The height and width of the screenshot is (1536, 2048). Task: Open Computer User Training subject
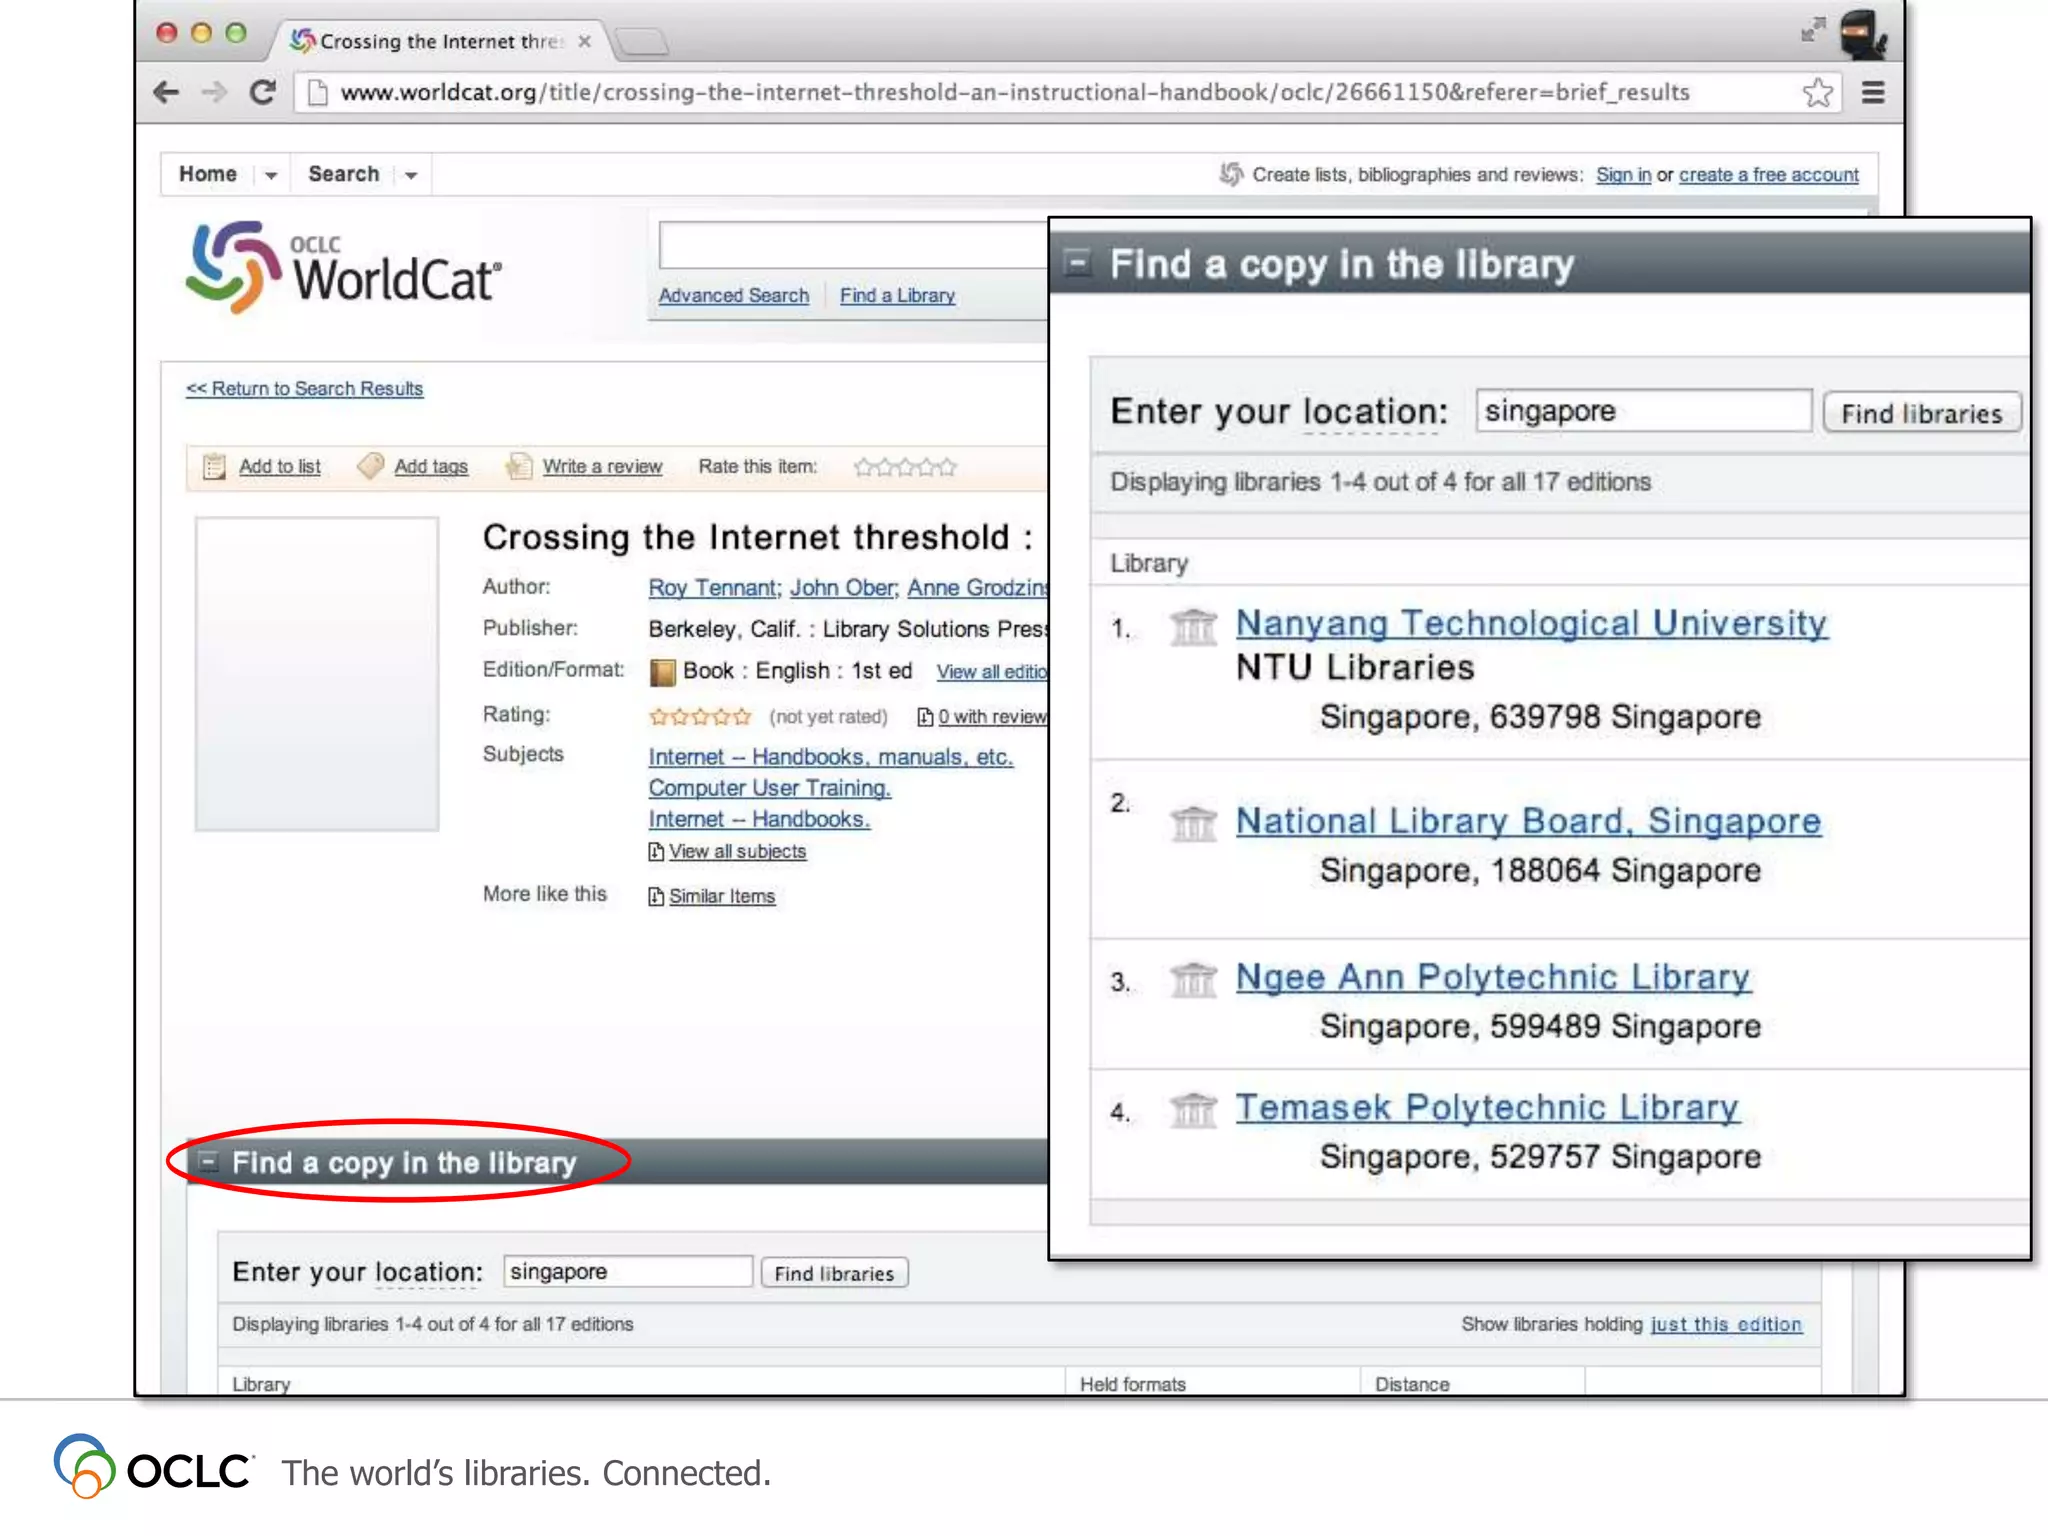click(769, 789)
